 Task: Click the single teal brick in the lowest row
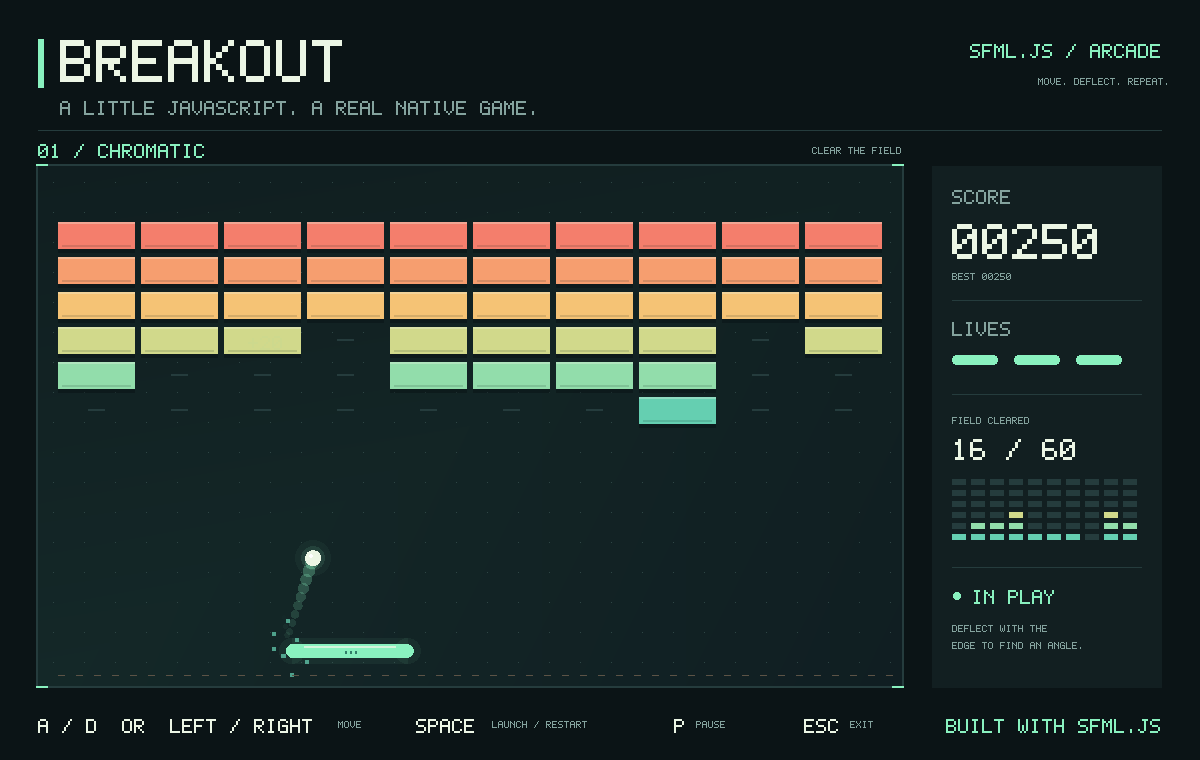point(677,410)
